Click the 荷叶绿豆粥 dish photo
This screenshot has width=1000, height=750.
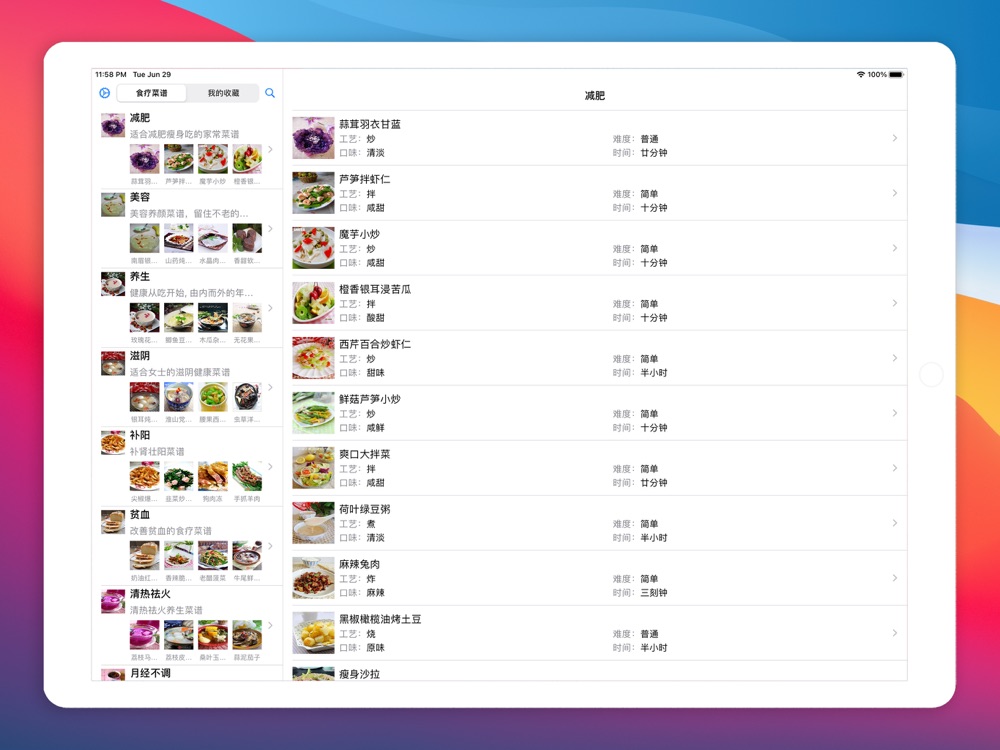(313, 523)
